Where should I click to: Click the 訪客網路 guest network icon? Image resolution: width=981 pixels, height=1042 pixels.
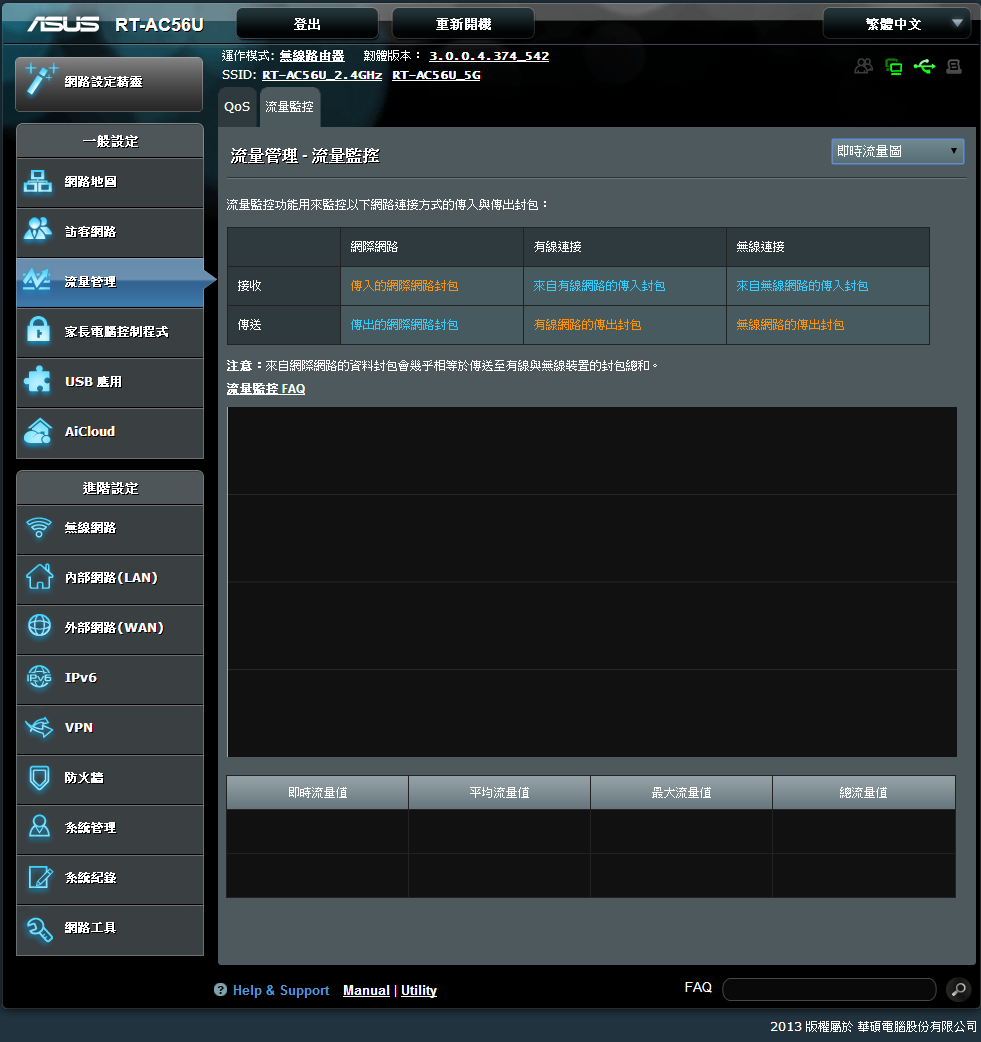[x=38, y=230]
